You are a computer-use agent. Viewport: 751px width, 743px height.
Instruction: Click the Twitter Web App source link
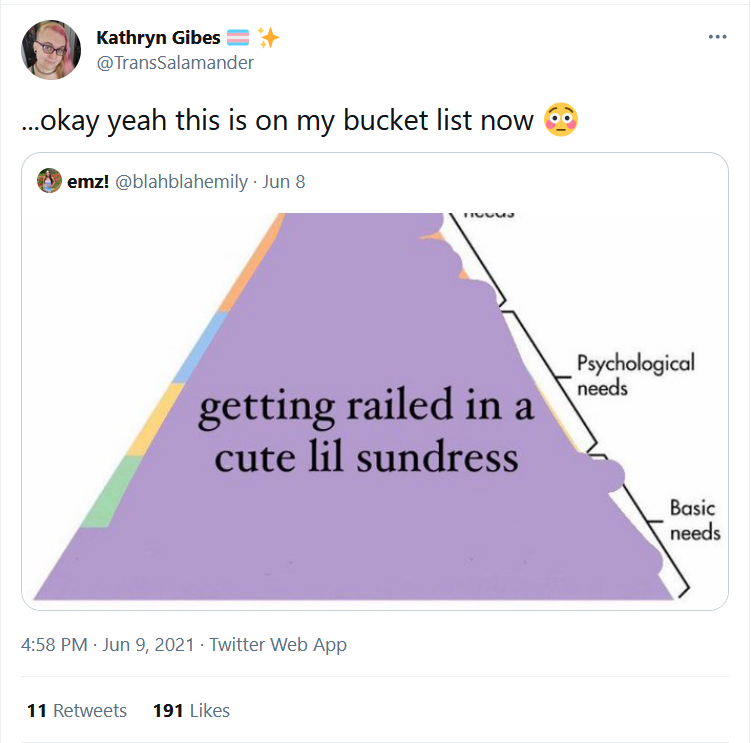click(x=278, y=645)
